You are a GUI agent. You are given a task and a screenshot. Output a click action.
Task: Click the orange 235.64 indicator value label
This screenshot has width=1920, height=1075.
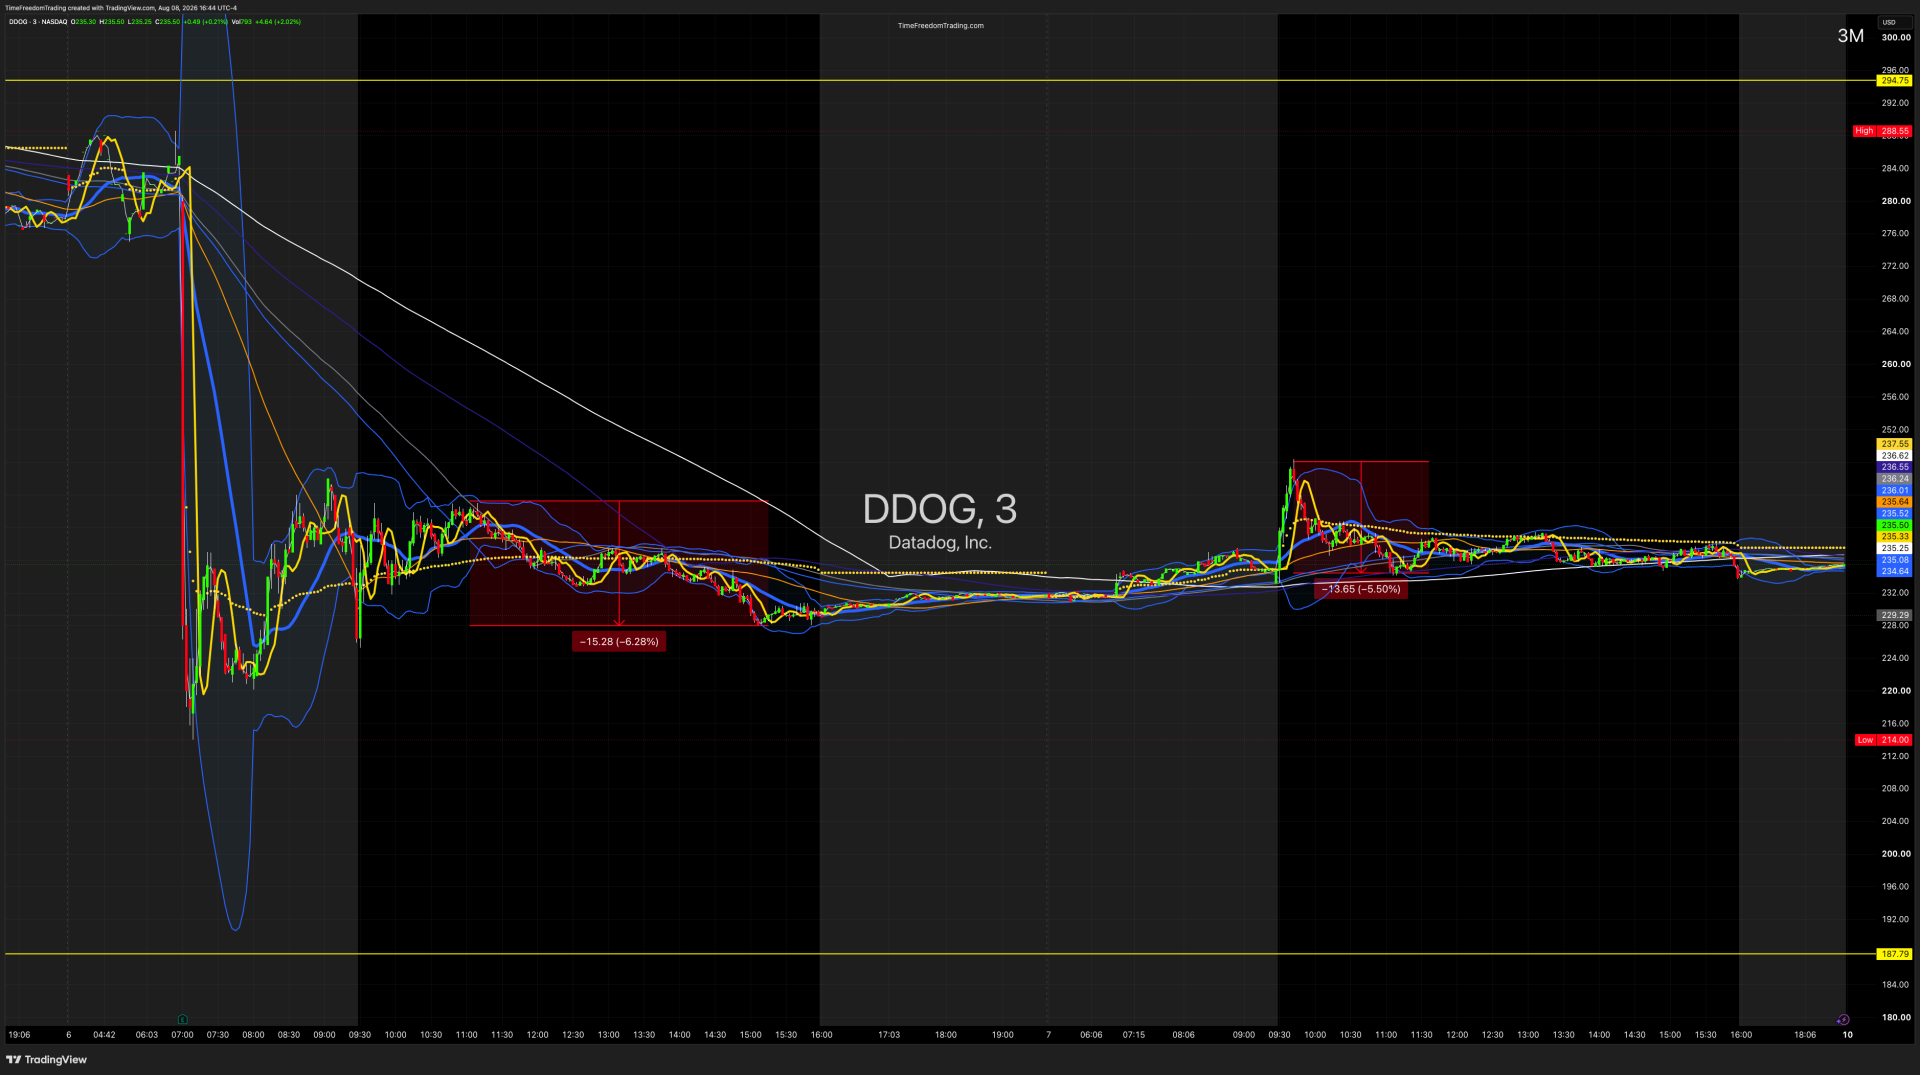pyautogui.click(x=1895, y=502)
